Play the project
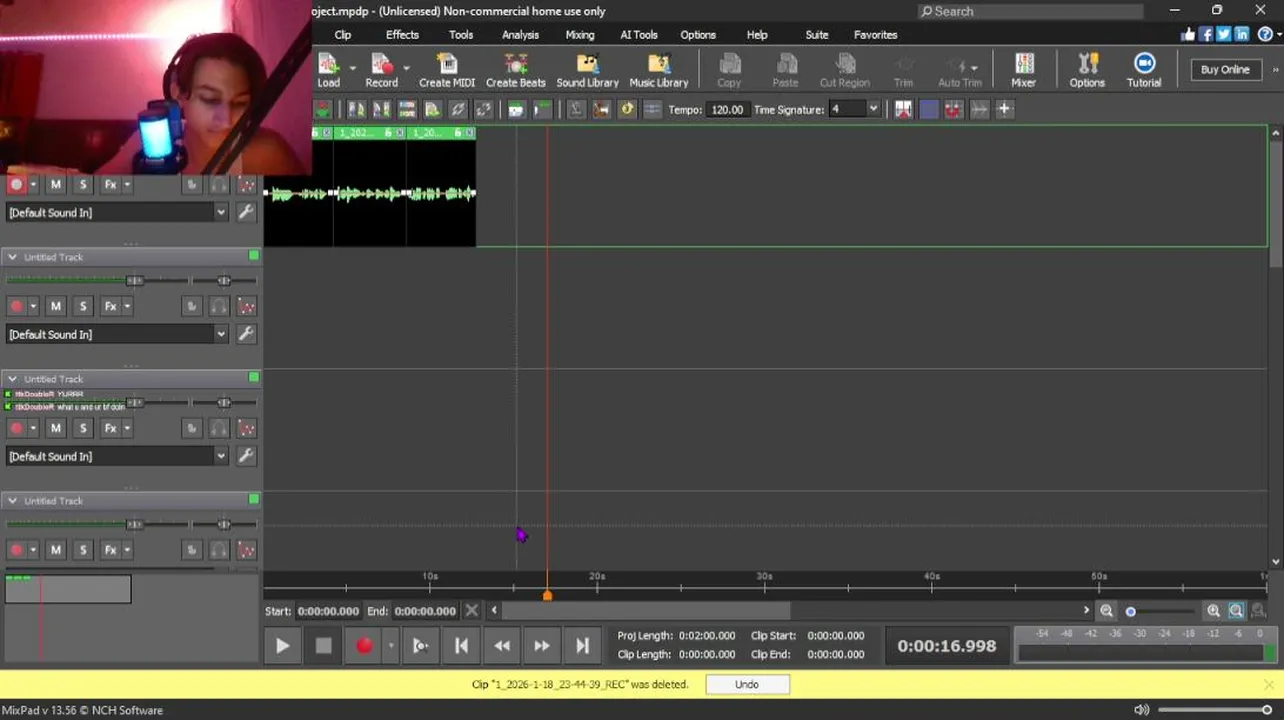The height and width of the screenshot is (720, 1284). click(283, 646)
